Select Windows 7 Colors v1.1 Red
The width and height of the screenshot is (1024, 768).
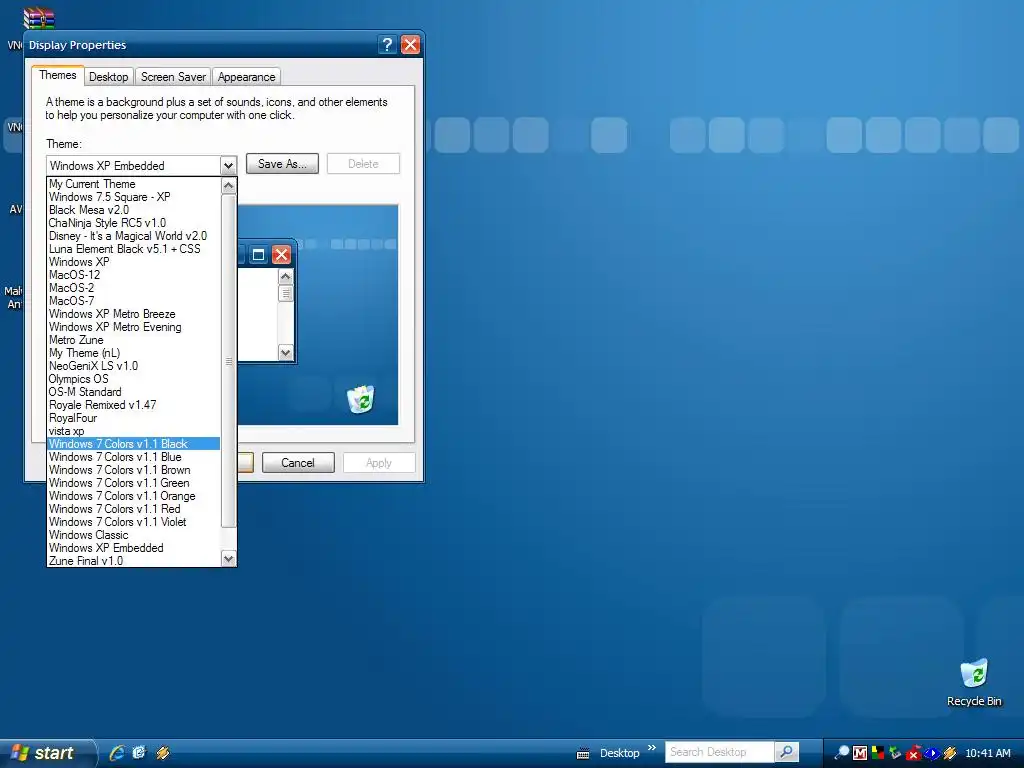(134, 509)
